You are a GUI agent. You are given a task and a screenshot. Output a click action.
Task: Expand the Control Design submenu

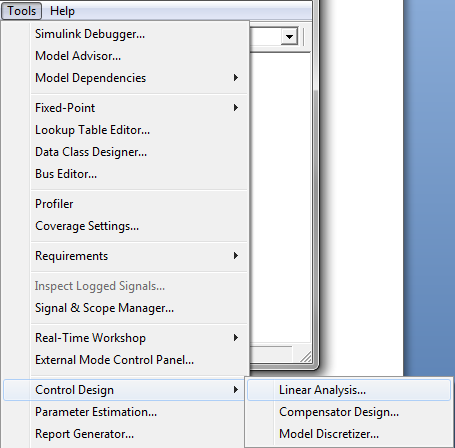pyautogui.click(x=123, y=390)
